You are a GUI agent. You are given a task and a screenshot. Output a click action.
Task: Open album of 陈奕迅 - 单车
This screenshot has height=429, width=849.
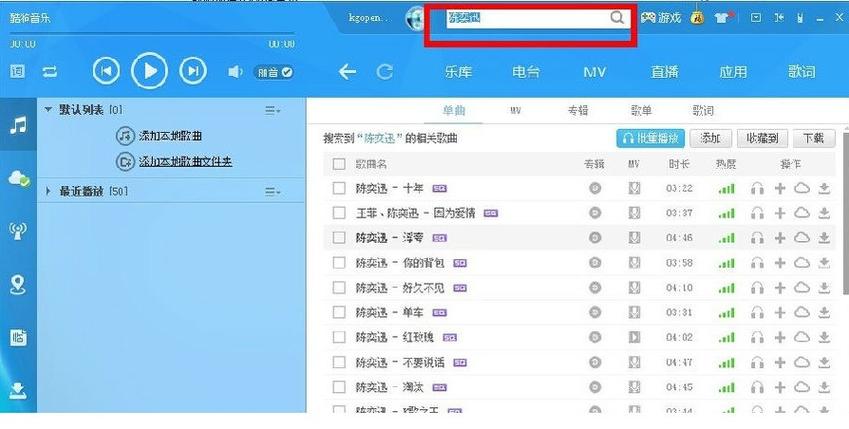pos(595,313)
